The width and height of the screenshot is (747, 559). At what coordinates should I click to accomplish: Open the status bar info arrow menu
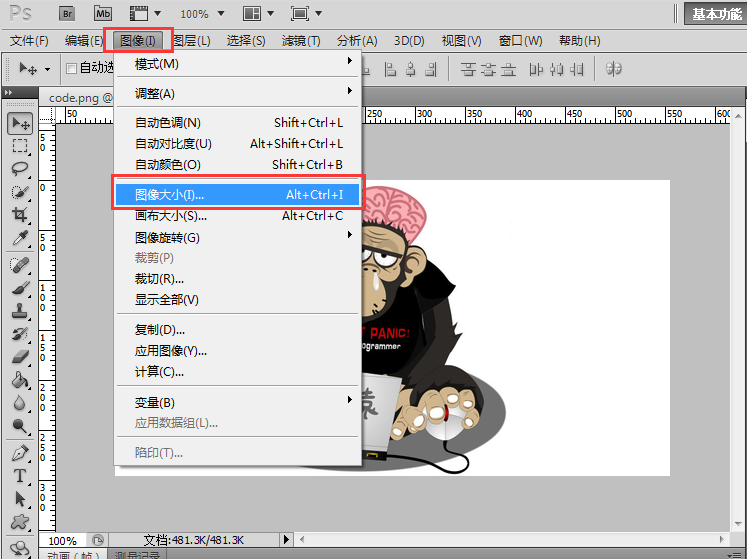coord(286,539)
